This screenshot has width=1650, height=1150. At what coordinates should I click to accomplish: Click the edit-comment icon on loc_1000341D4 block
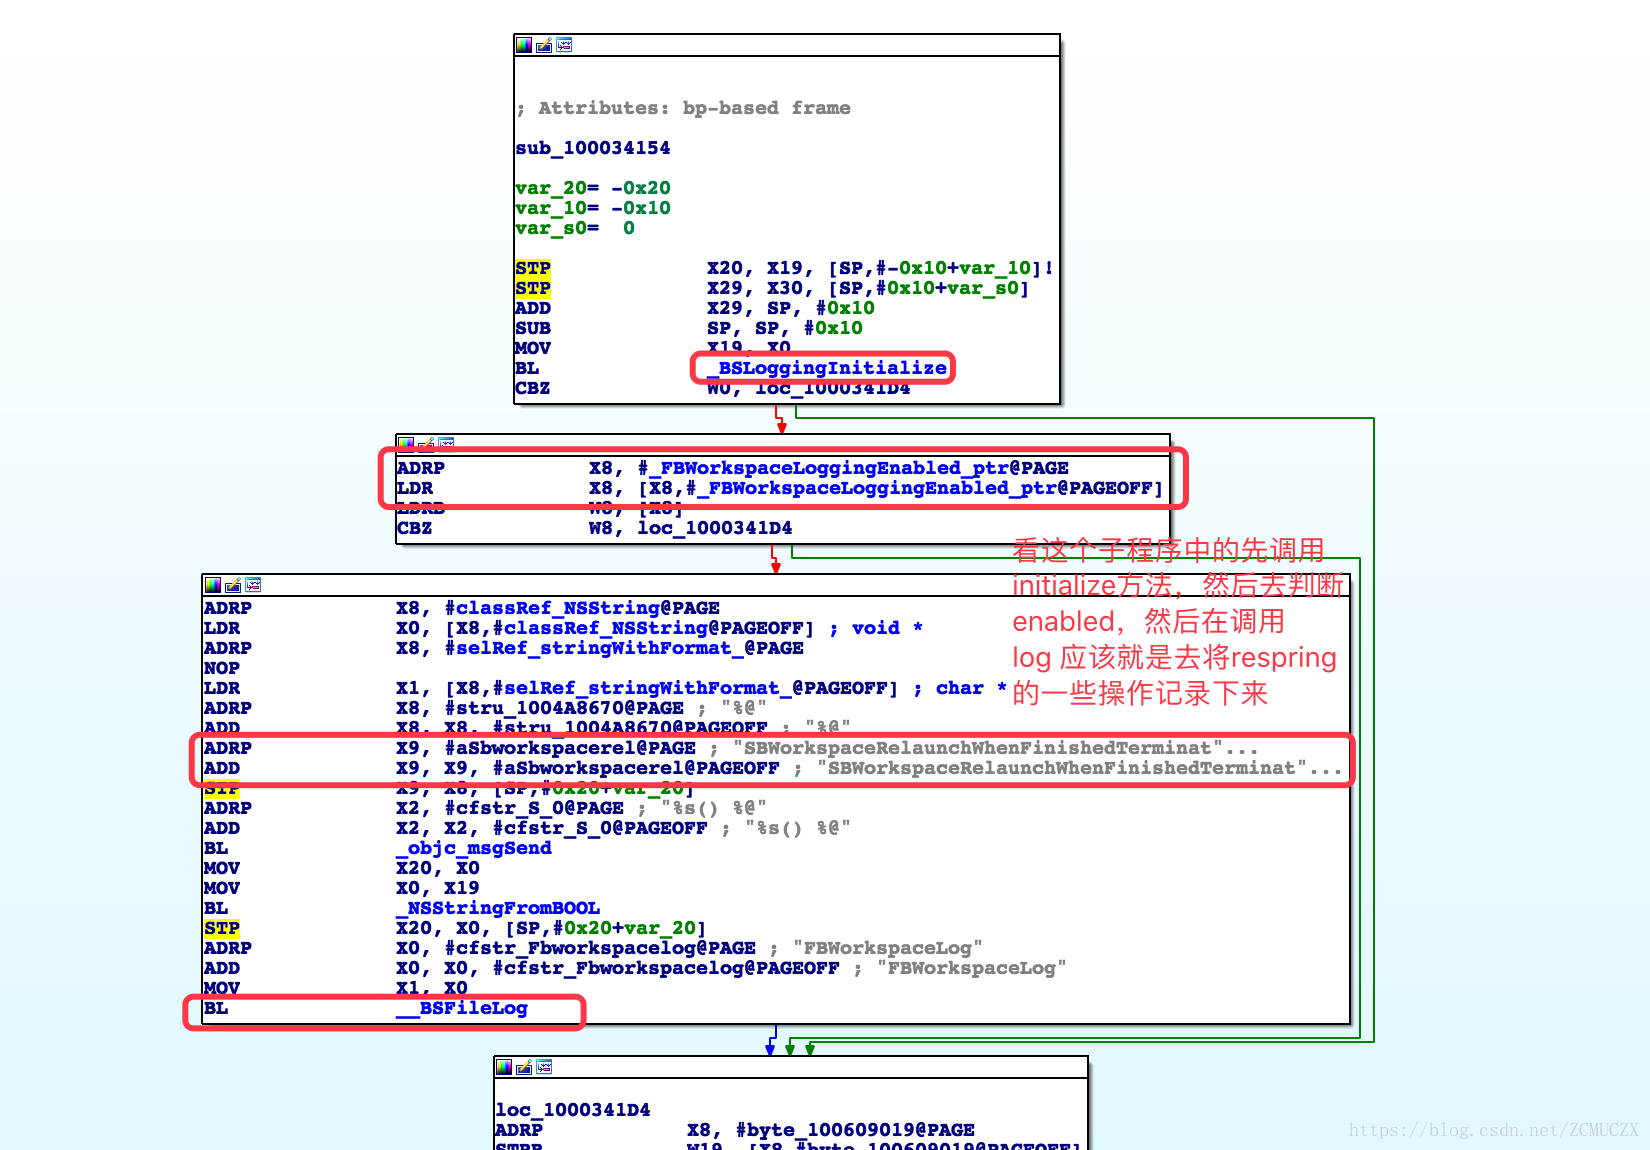pos(524,1067)
